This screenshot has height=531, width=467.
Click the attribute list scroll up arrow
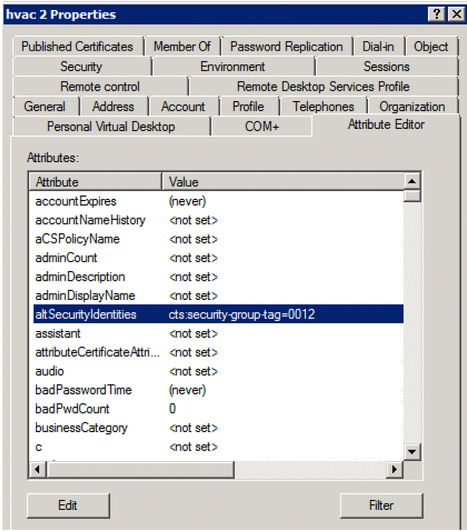tap(412, 182)
